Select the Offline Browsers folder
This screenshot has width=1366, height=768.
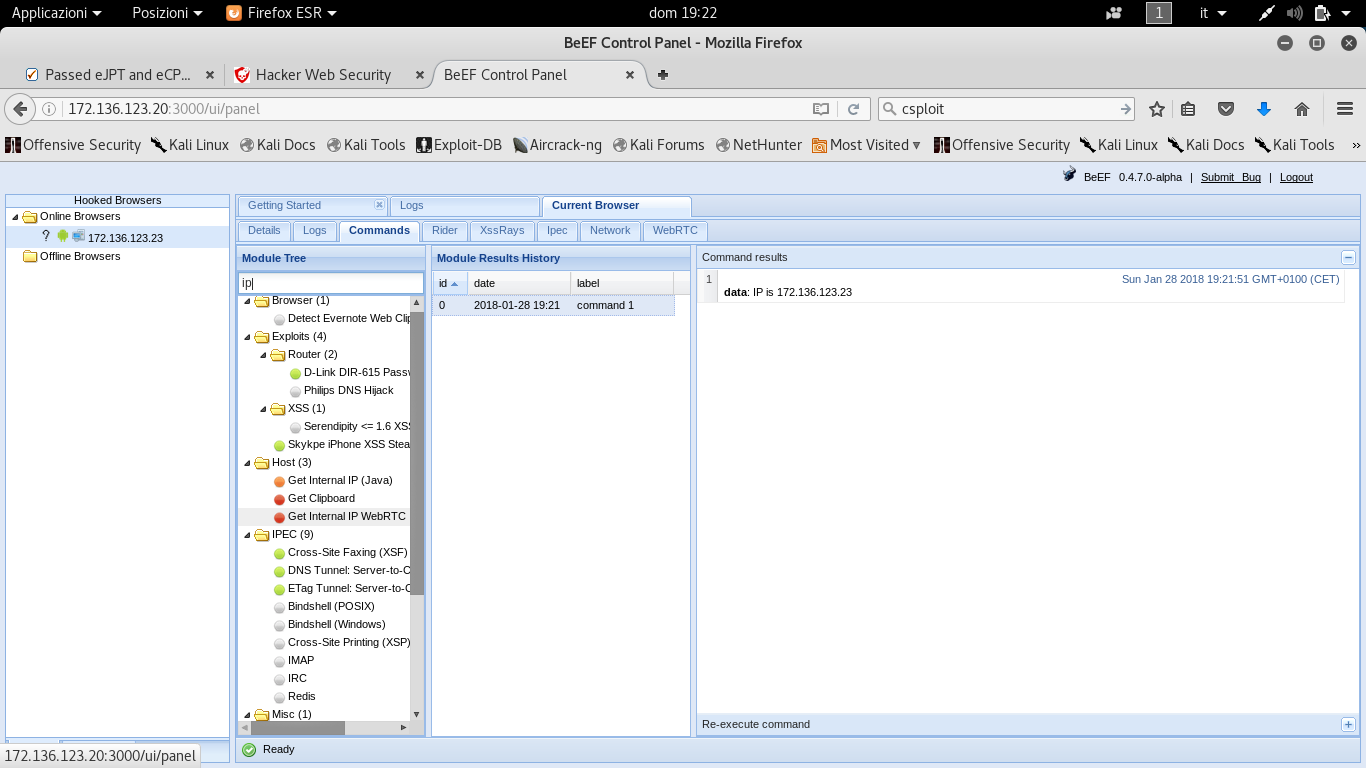click(80, 256)
